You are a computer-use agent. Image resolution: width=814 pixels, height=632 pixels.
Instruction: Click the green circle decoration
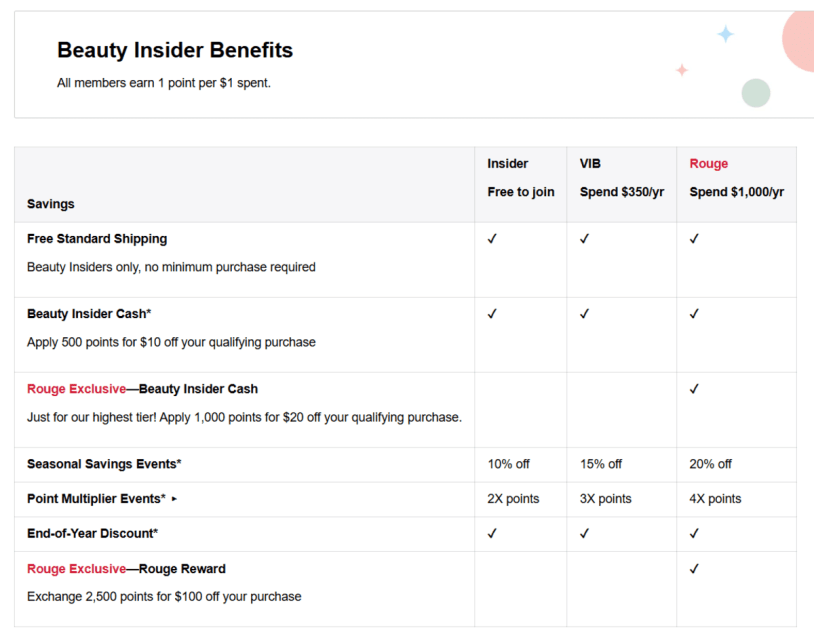[x=756, y=93]
